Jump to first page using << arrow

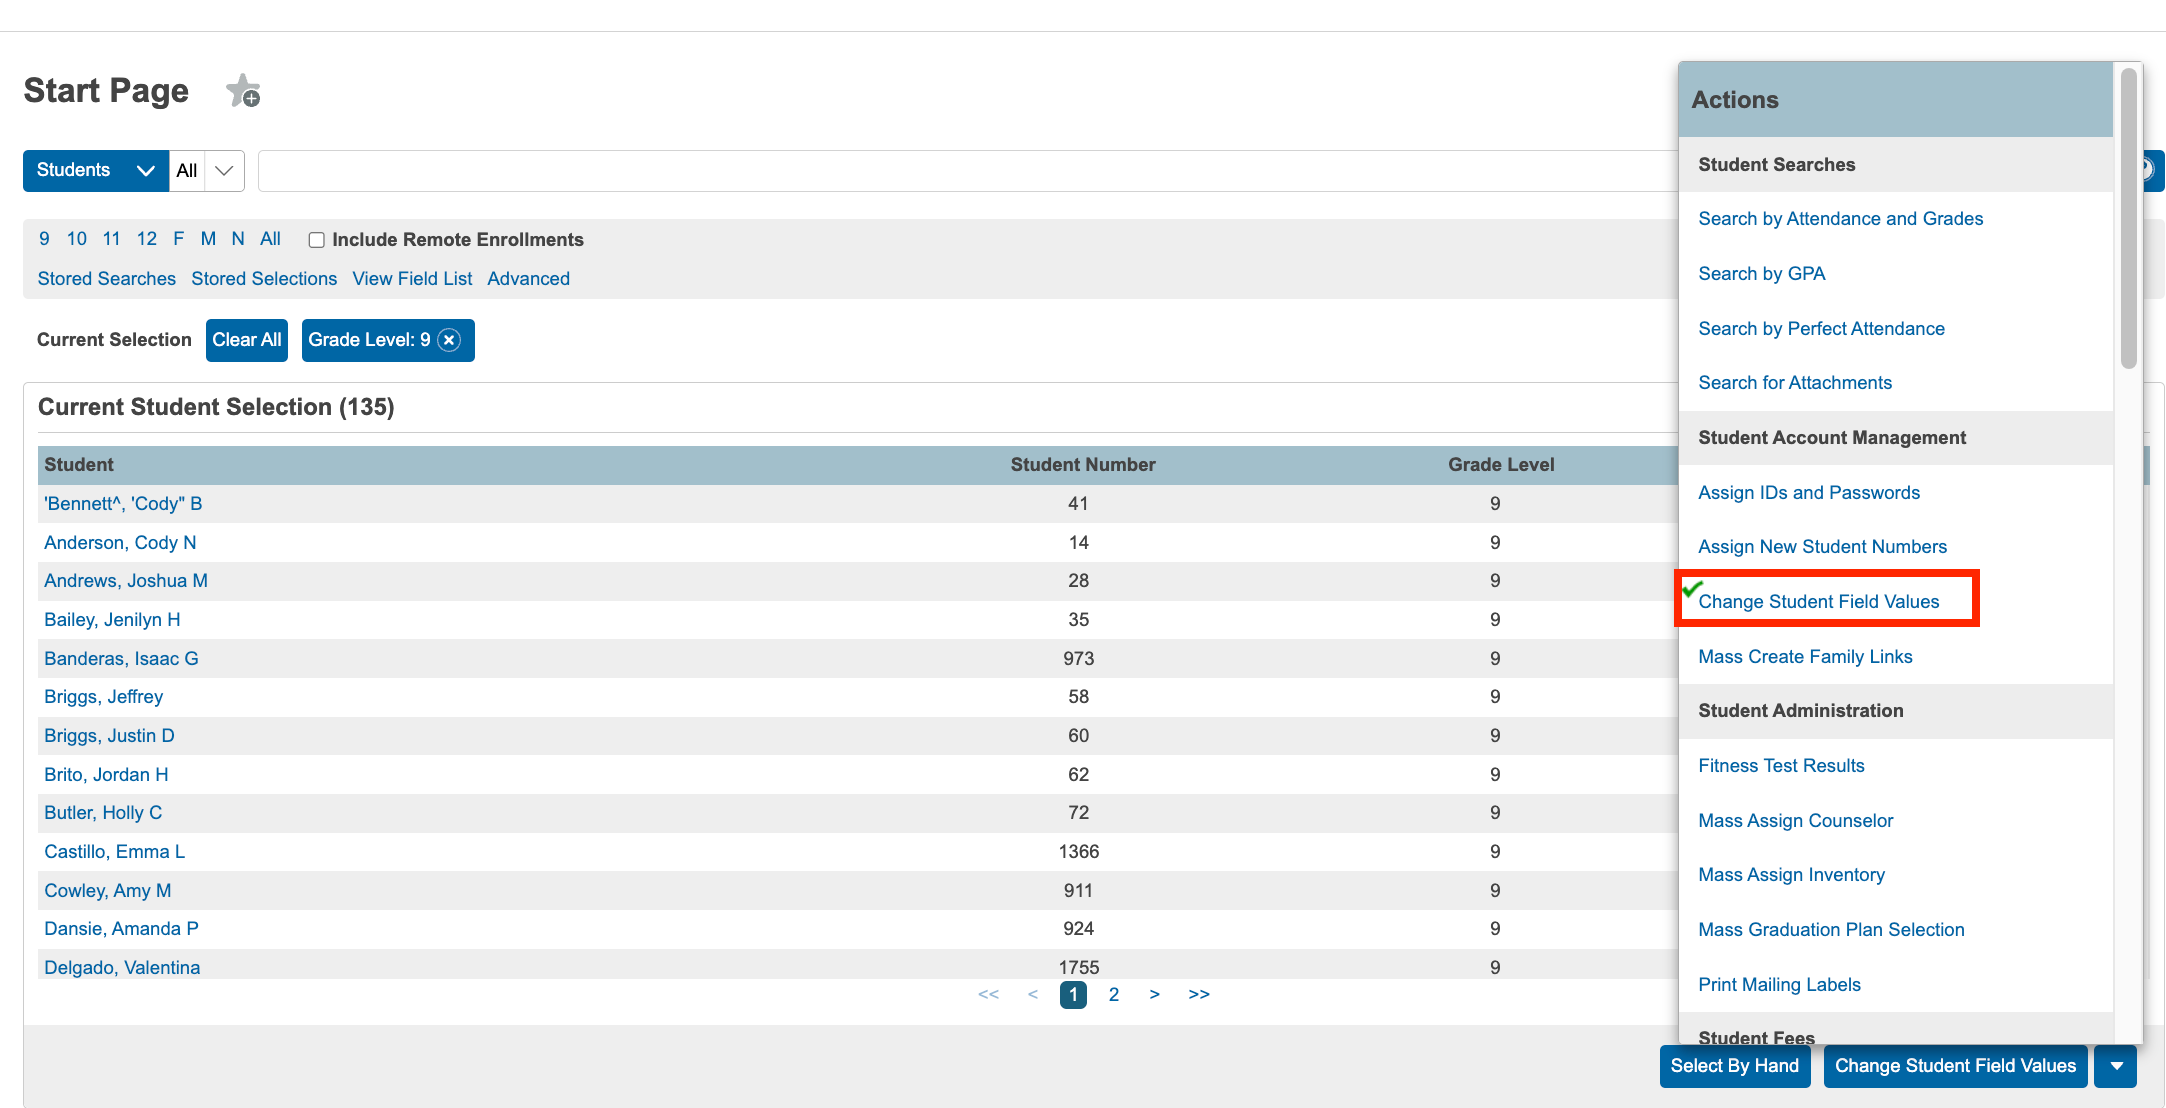(x=988, y=994)
